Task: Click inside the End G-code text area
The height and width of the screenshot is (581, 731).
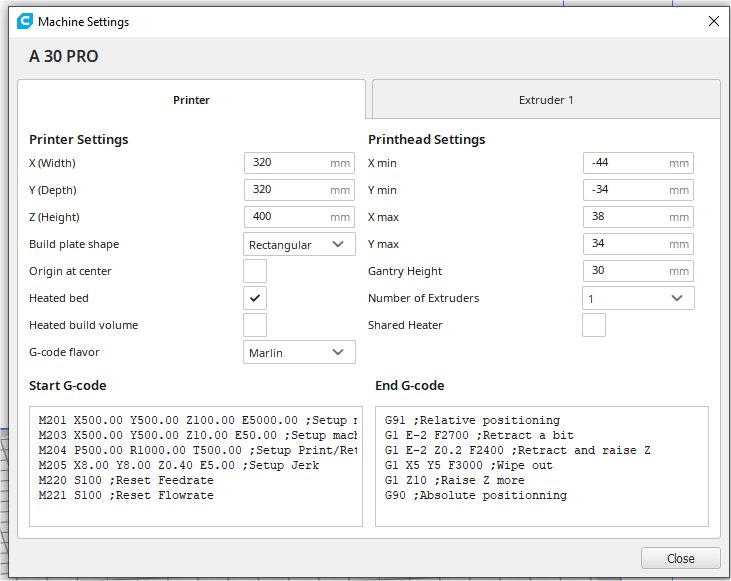Action: (542, 466)
